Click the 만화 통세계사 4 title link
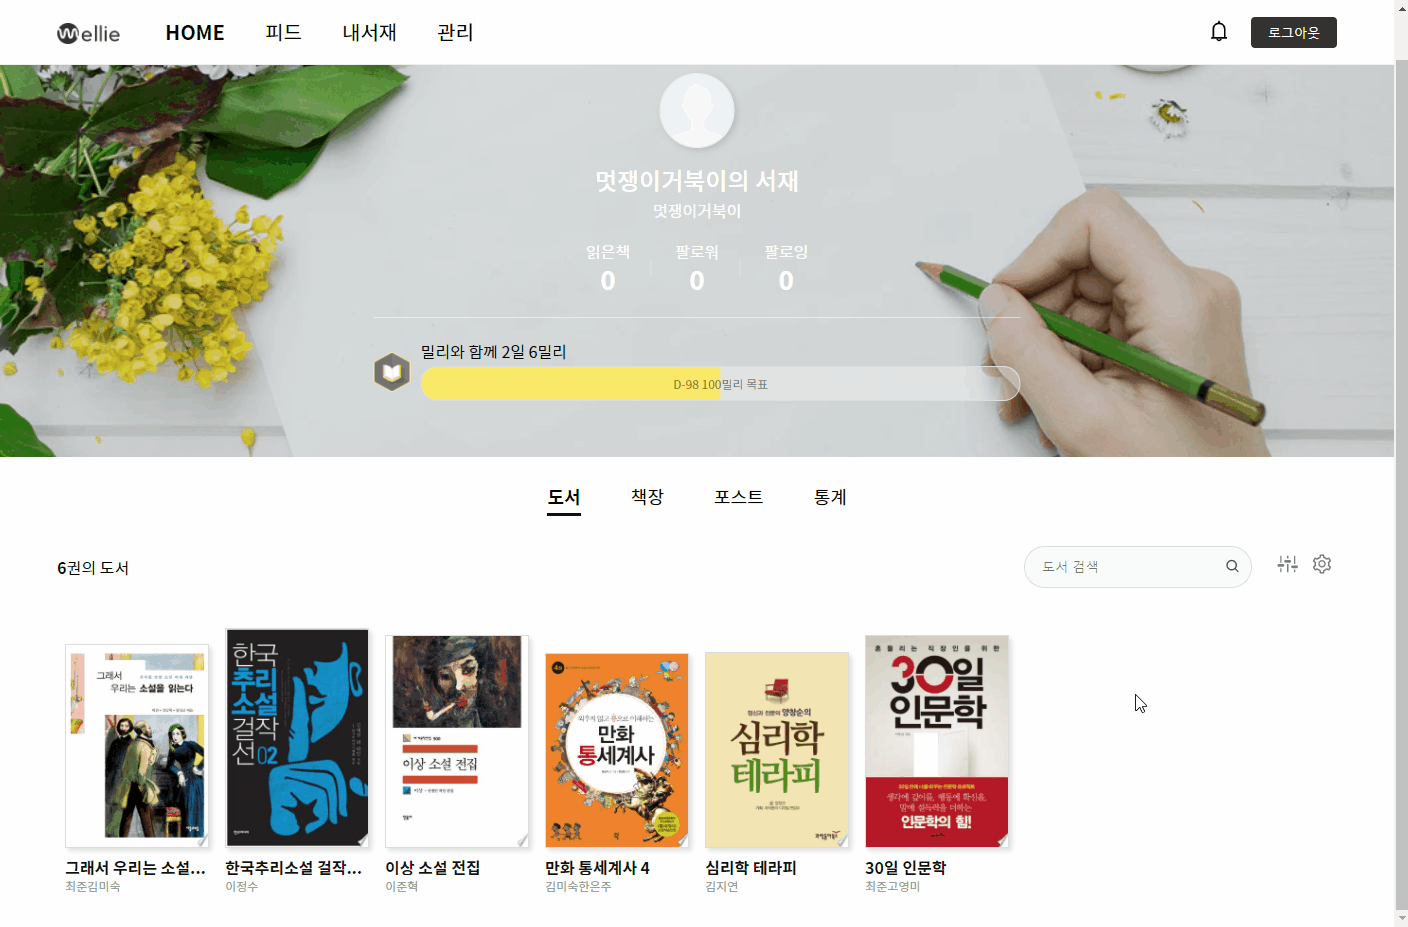This screenshot has width=1408, height=927. coord(597,868)
